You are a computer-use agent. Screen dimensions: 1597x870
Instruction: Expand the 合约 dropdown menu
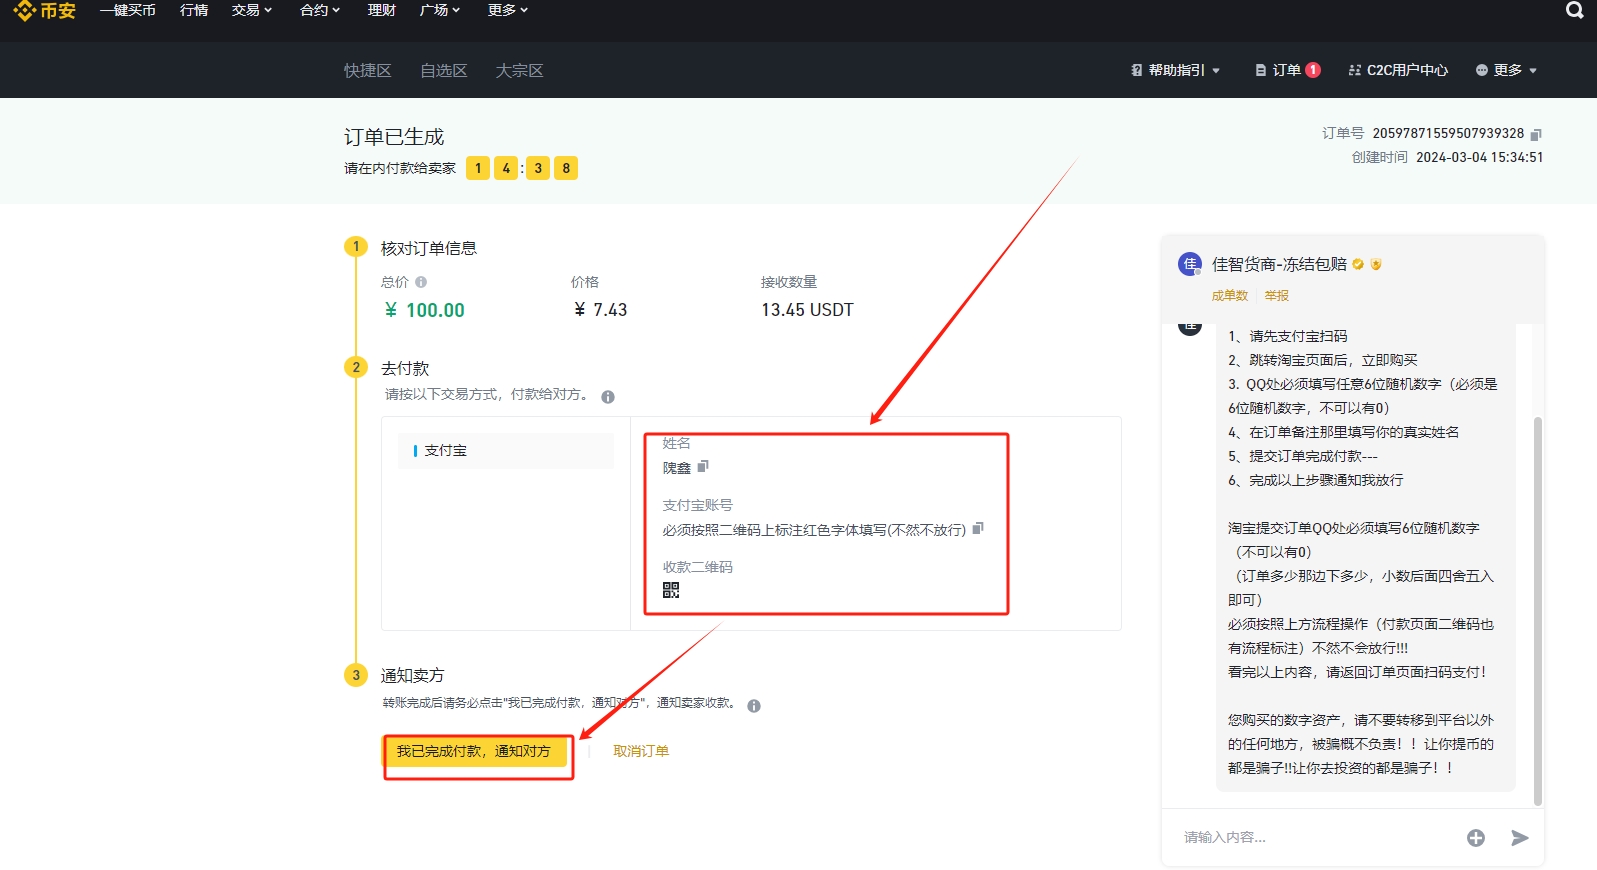[x=320, y=10]
